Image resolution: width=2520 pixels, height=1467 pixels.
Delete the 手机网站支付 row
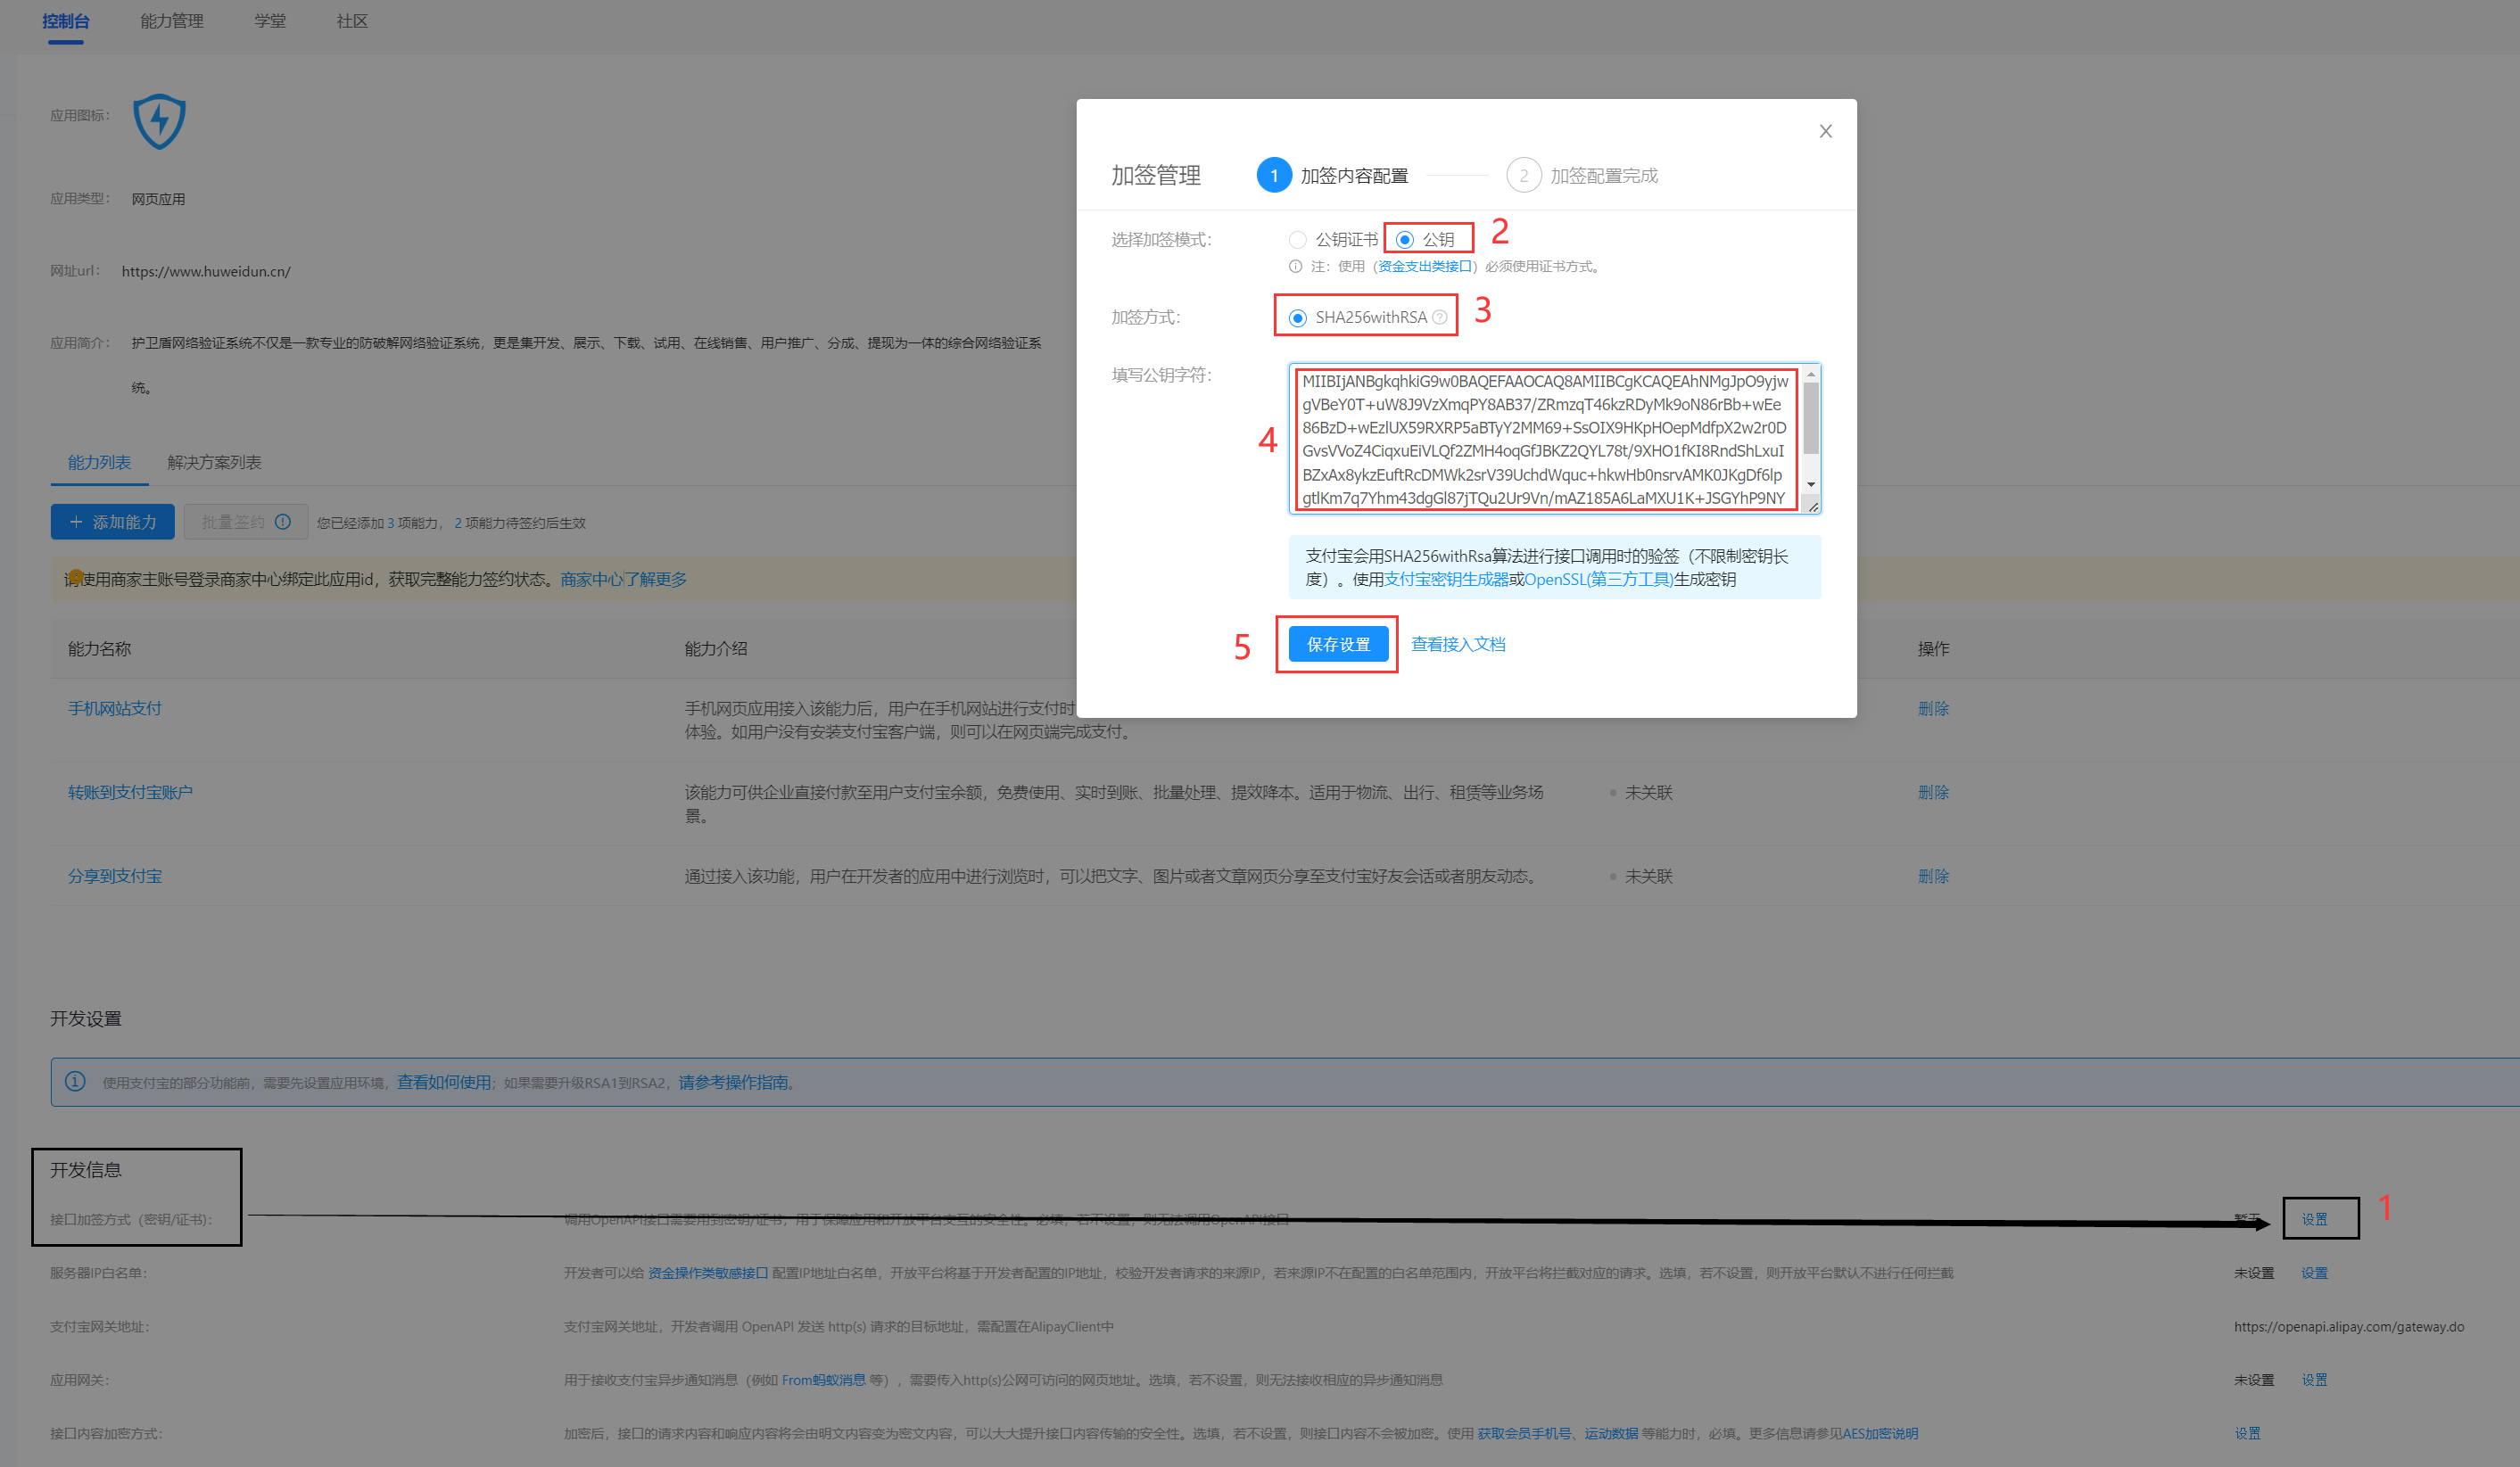[x=1933, y=708]
